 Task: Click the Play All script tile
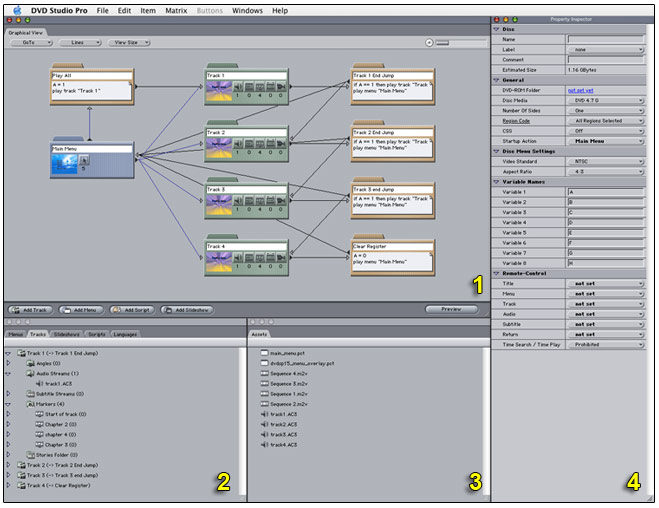click(x=91, y=86)
